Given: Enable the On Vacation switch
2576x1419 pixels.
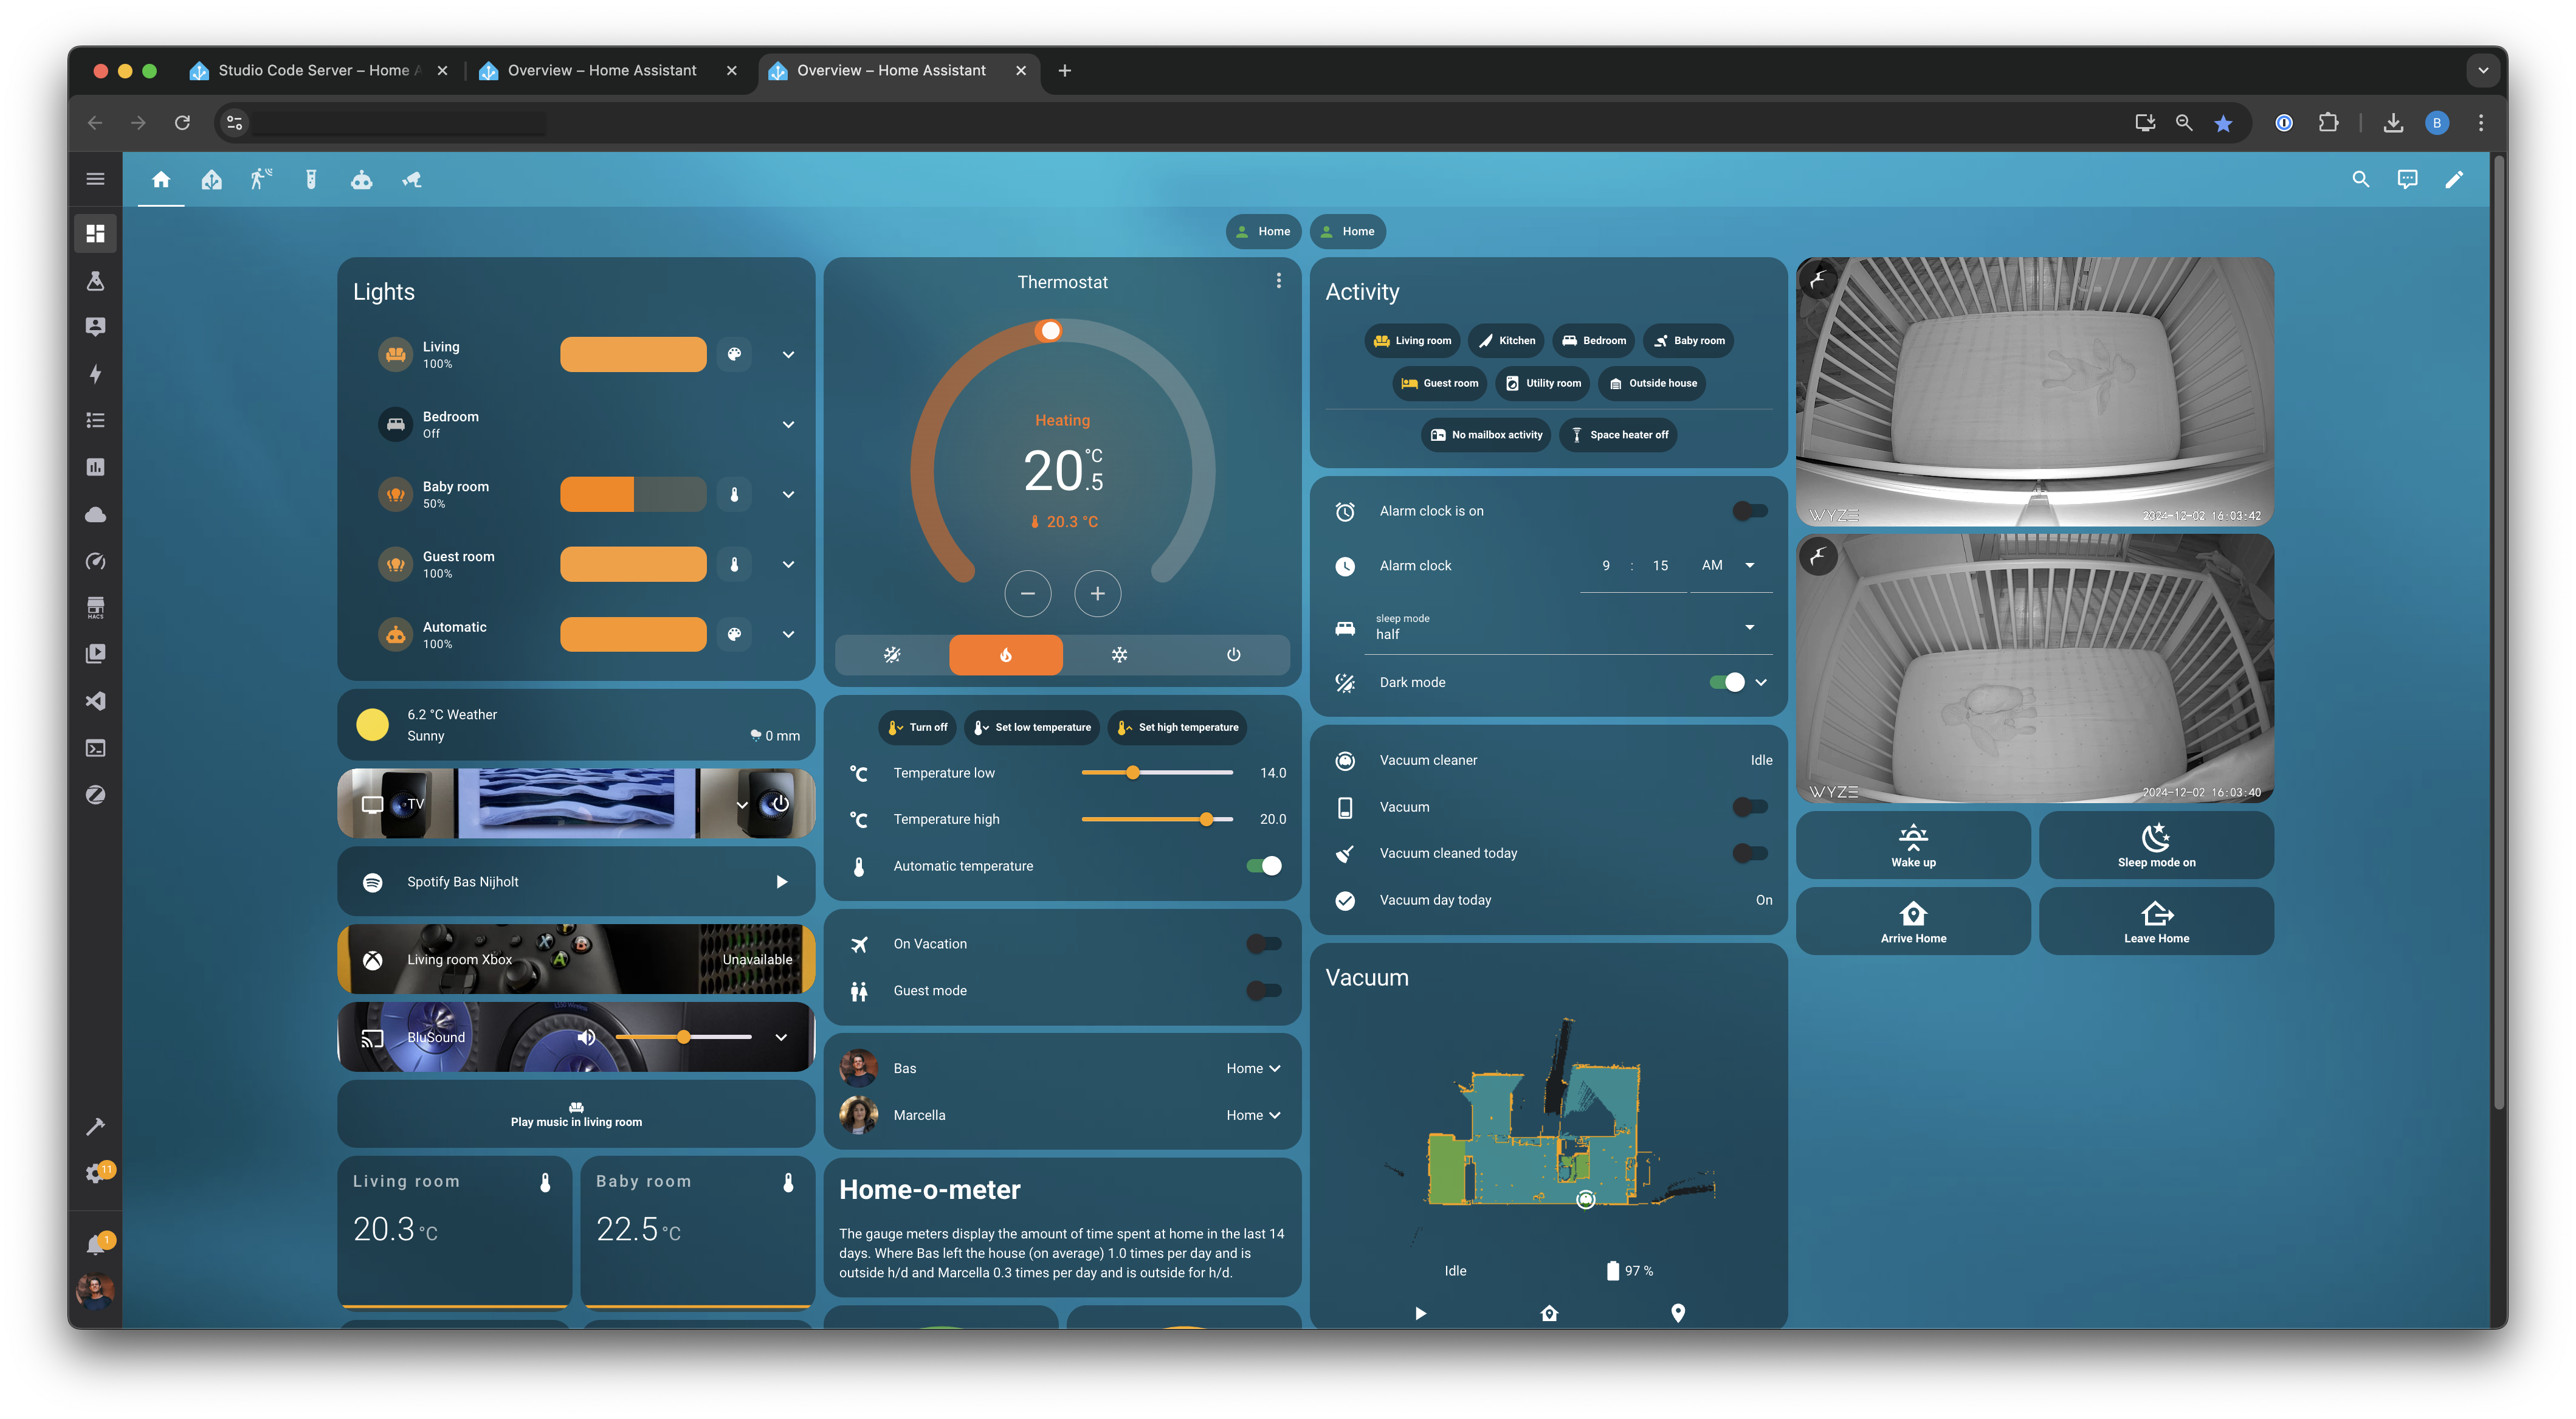Looking at the screenshot, I should pos(1263,943).
